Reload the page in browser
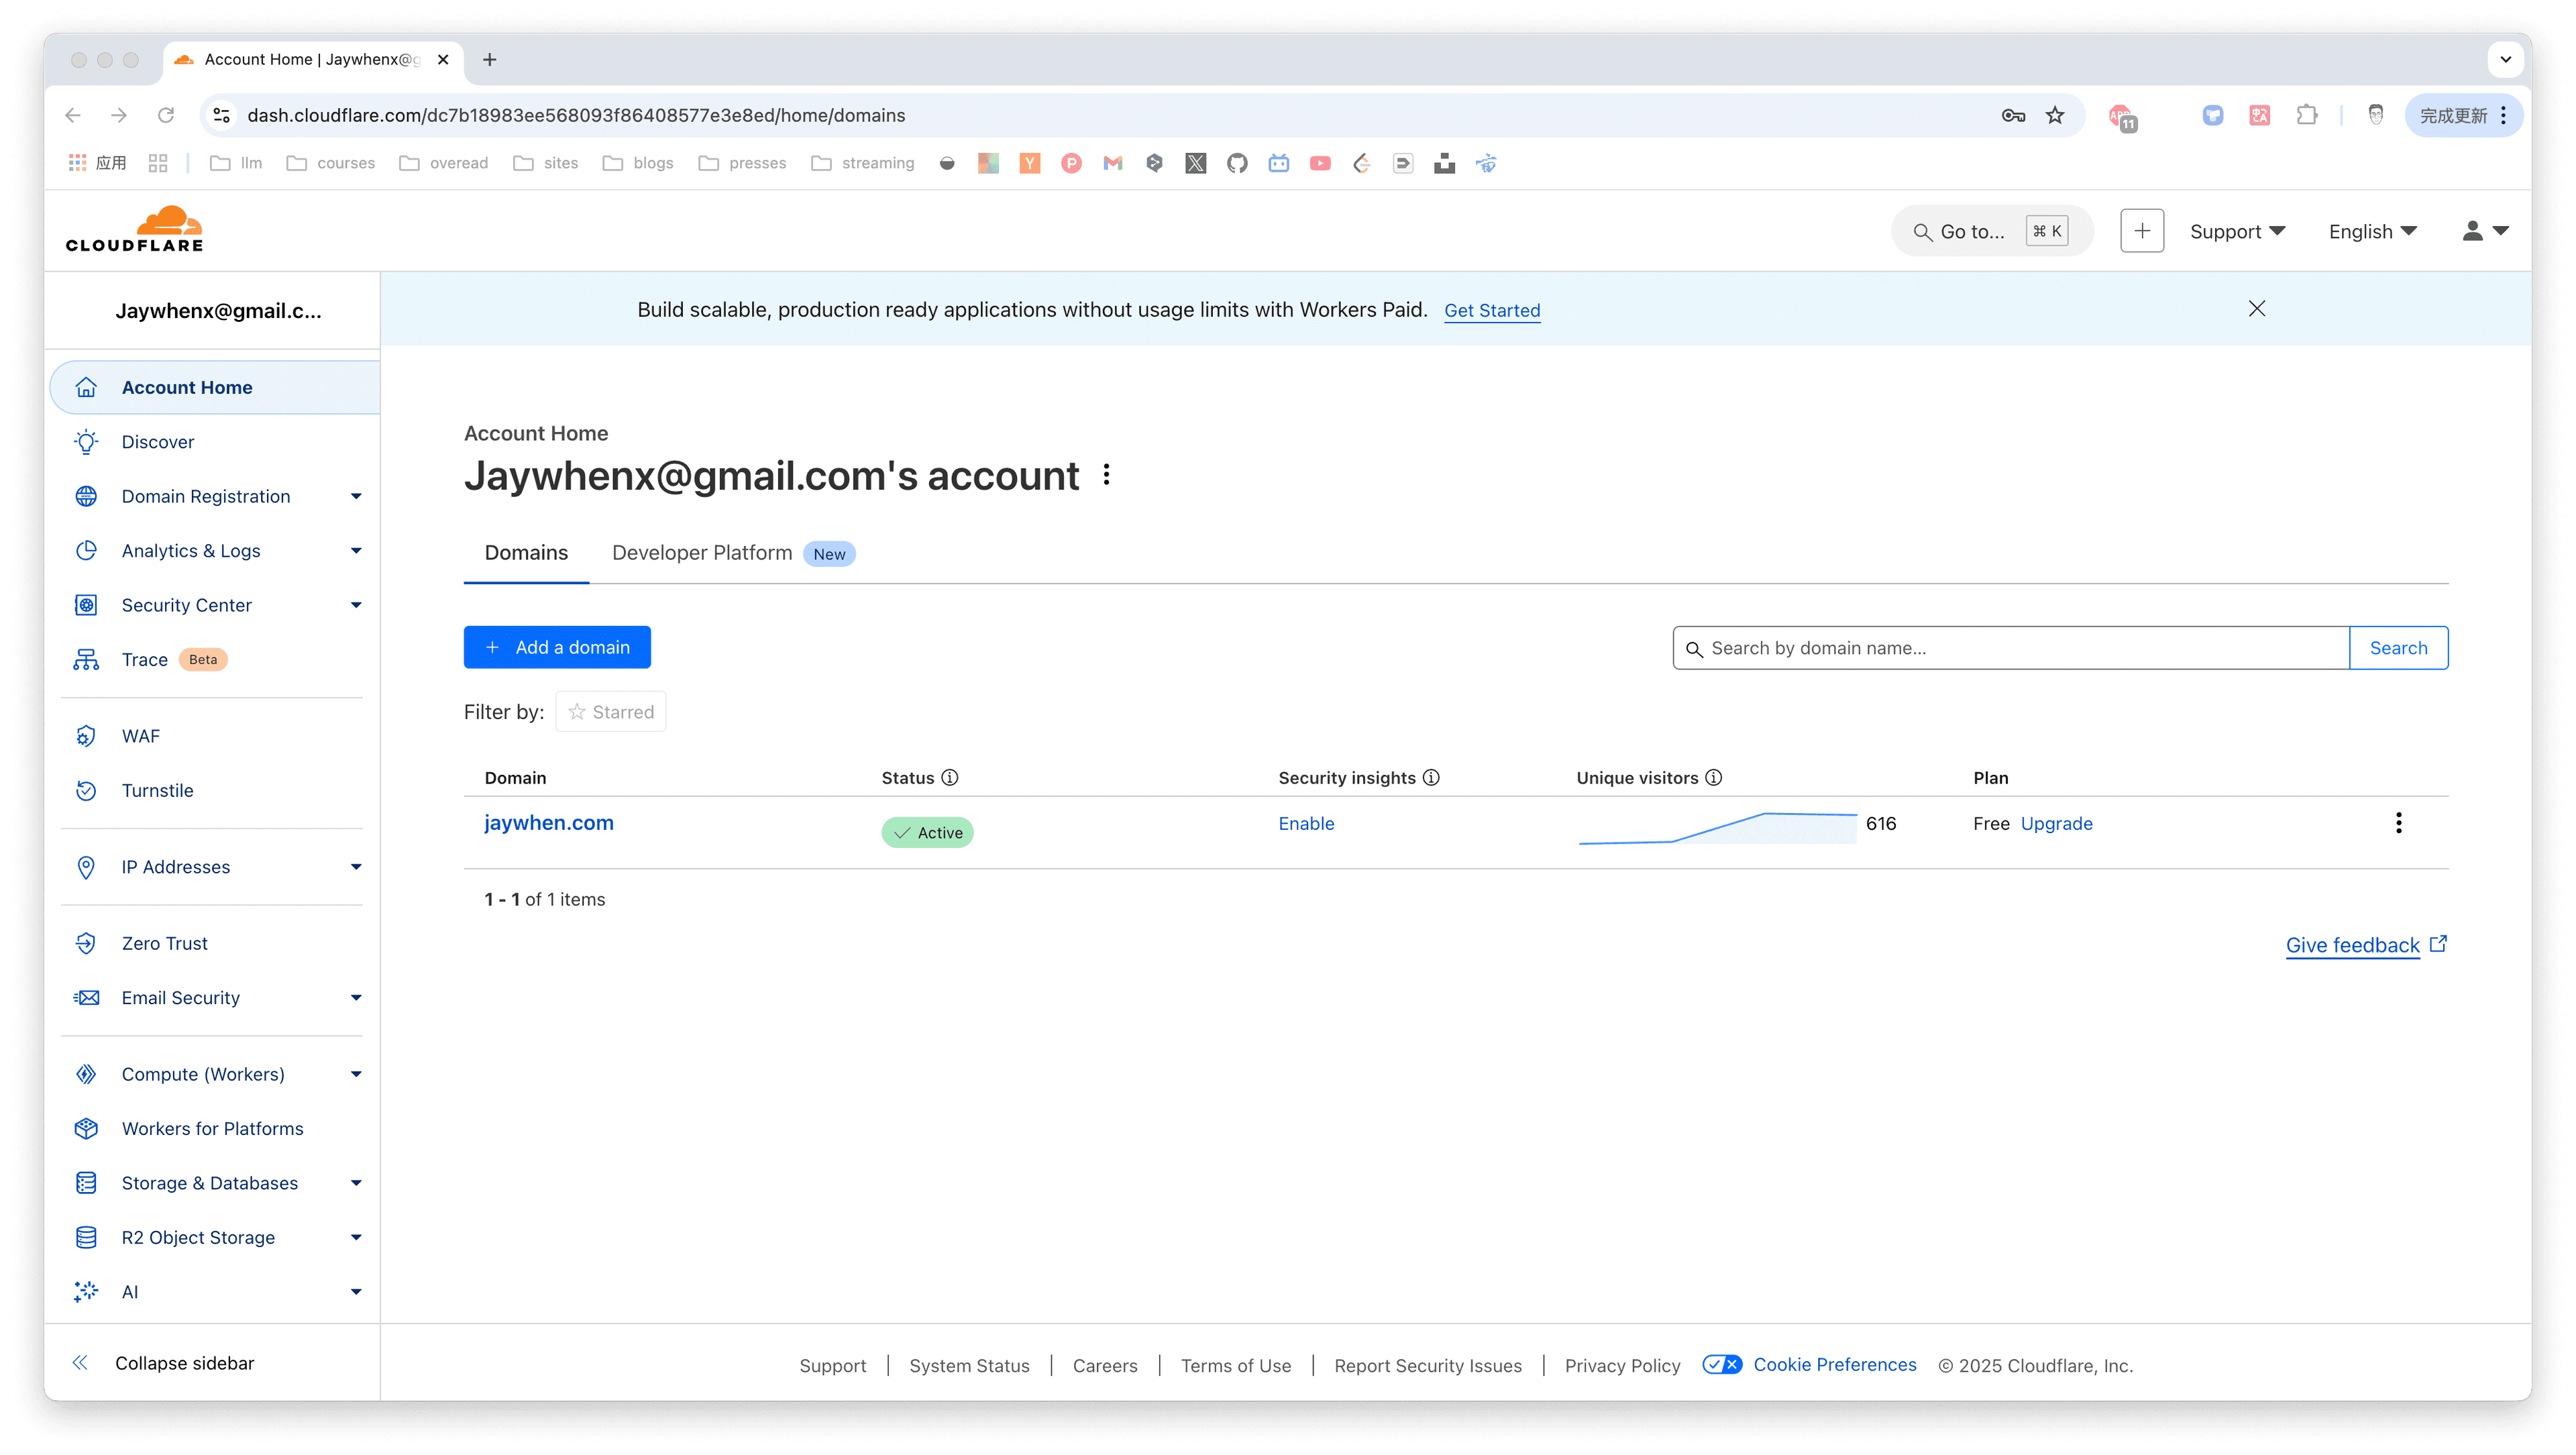Screen dimensions: 2576x1455 [166, 115]
